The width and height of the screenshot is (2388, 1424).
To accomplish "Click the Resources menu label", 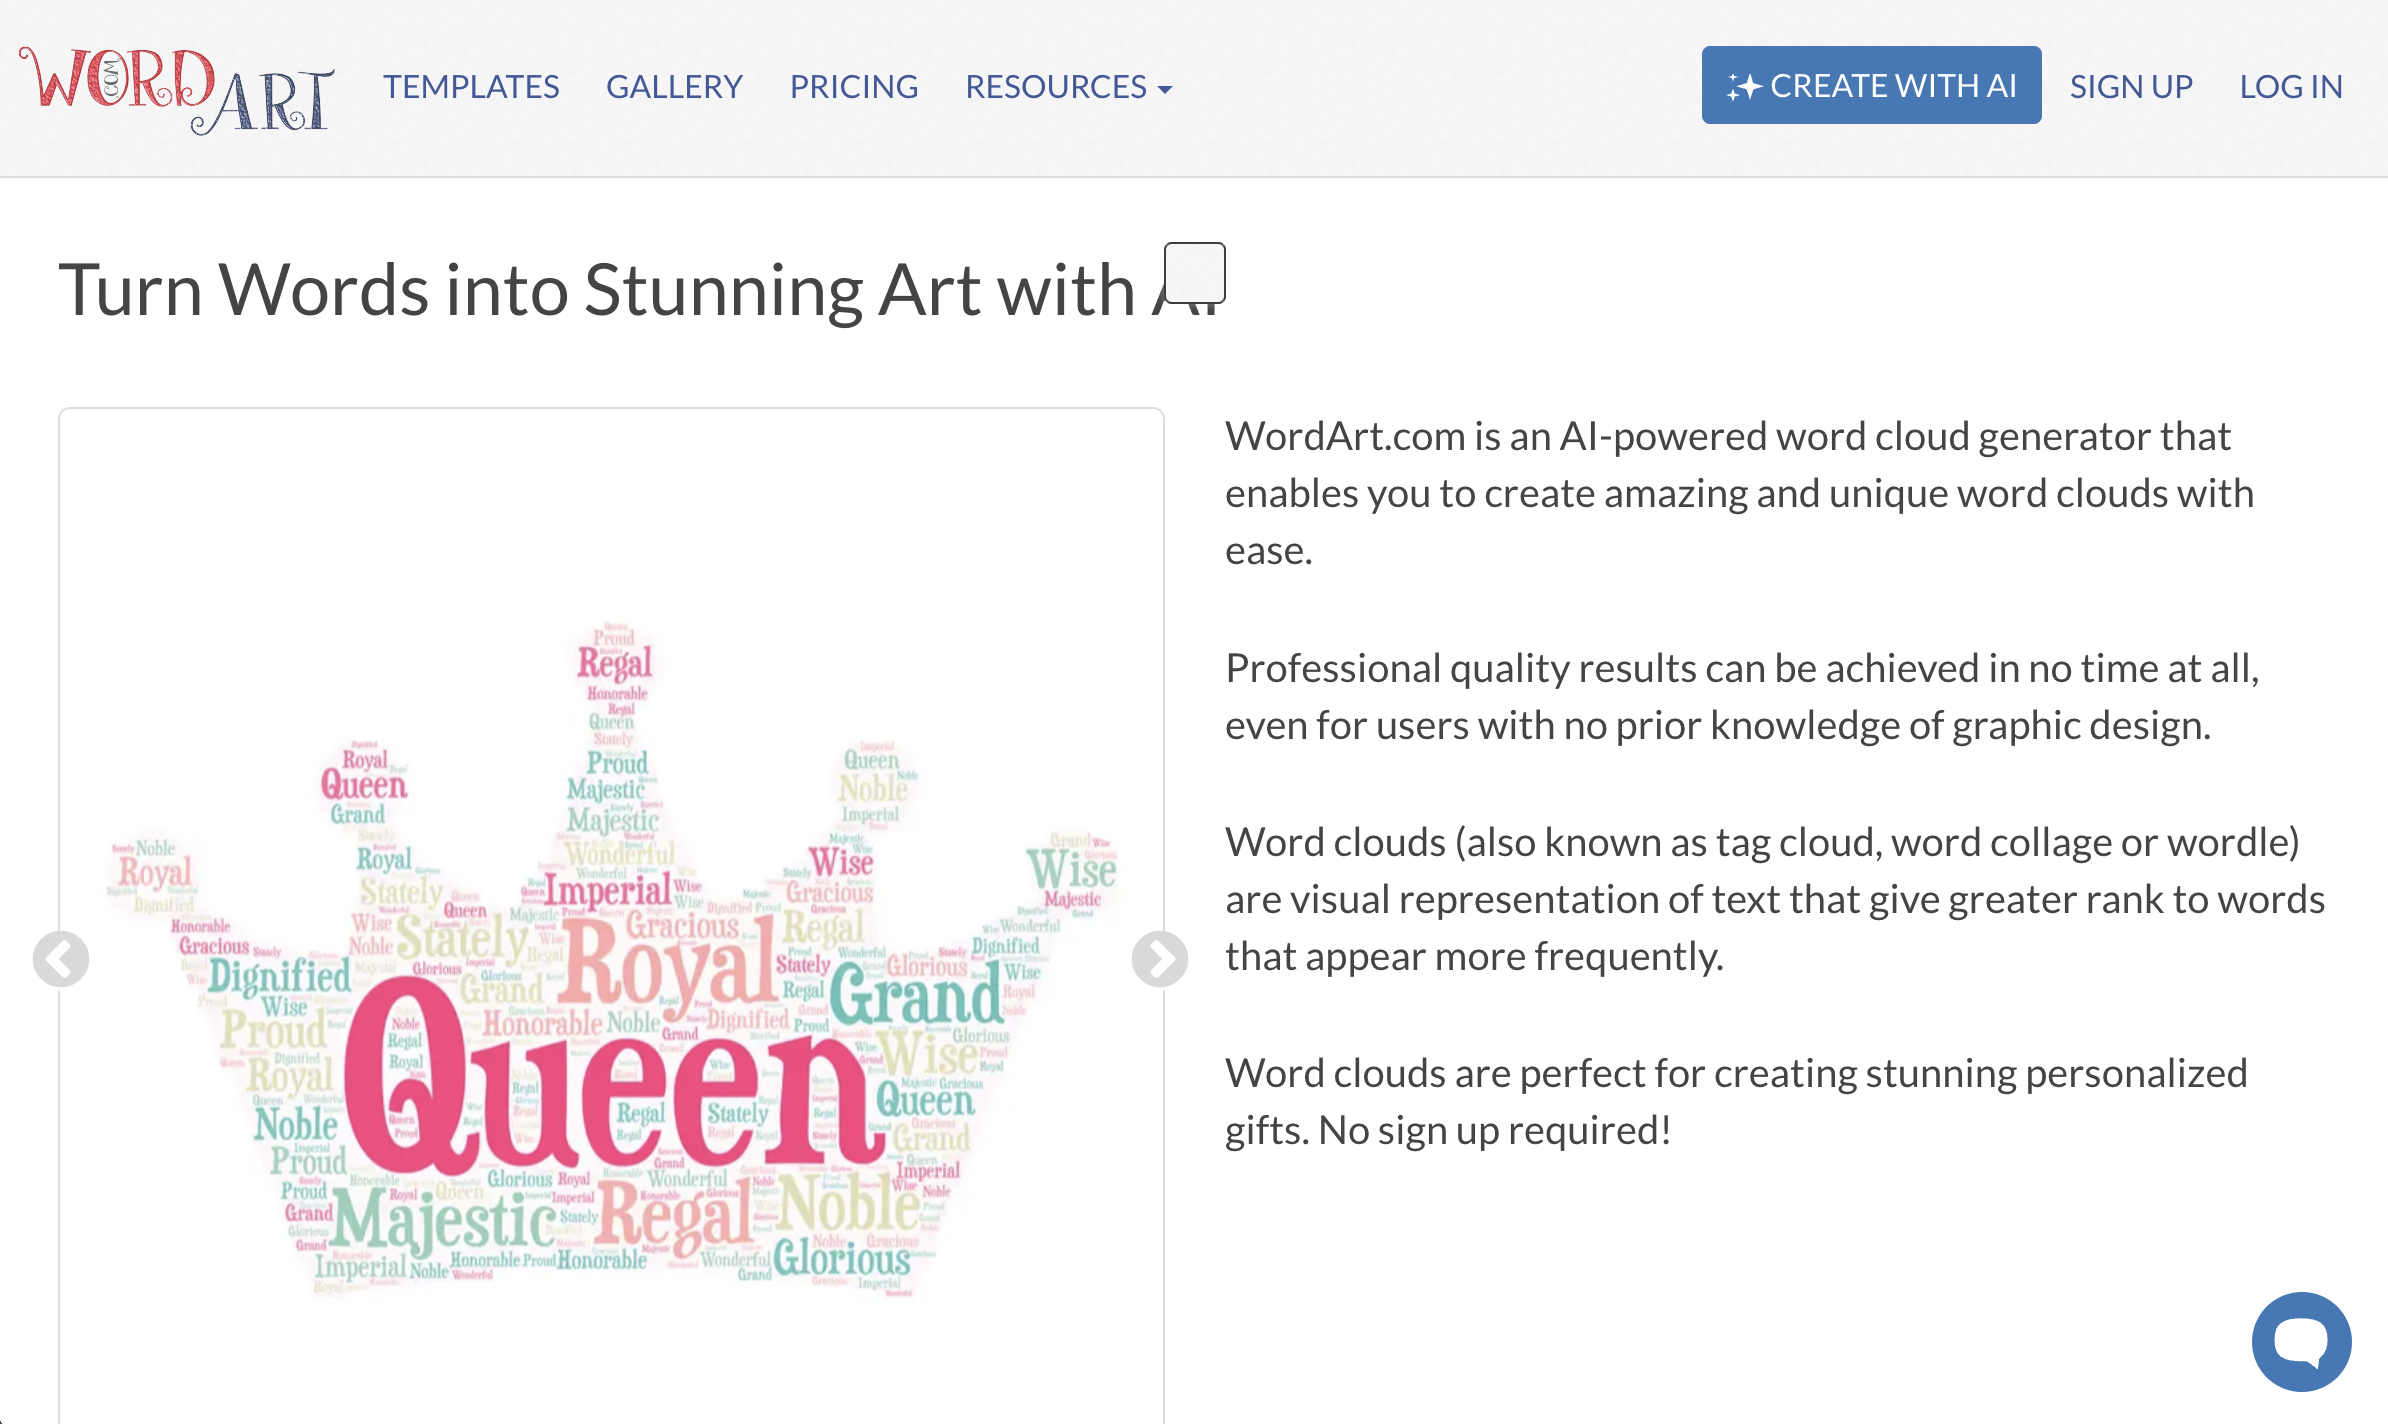I will (x=1055, y=87).
